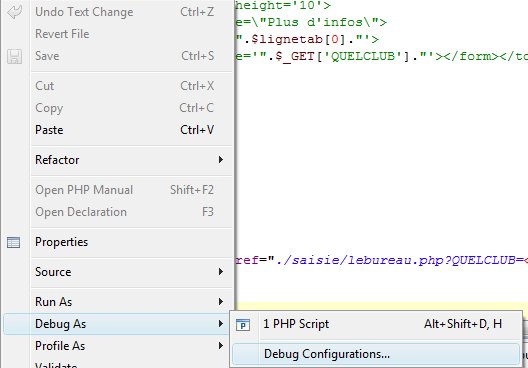Viewport: 528px width, 368px height.
Task: Choose Debug Configurations... entry
Action: click(375, 354)
